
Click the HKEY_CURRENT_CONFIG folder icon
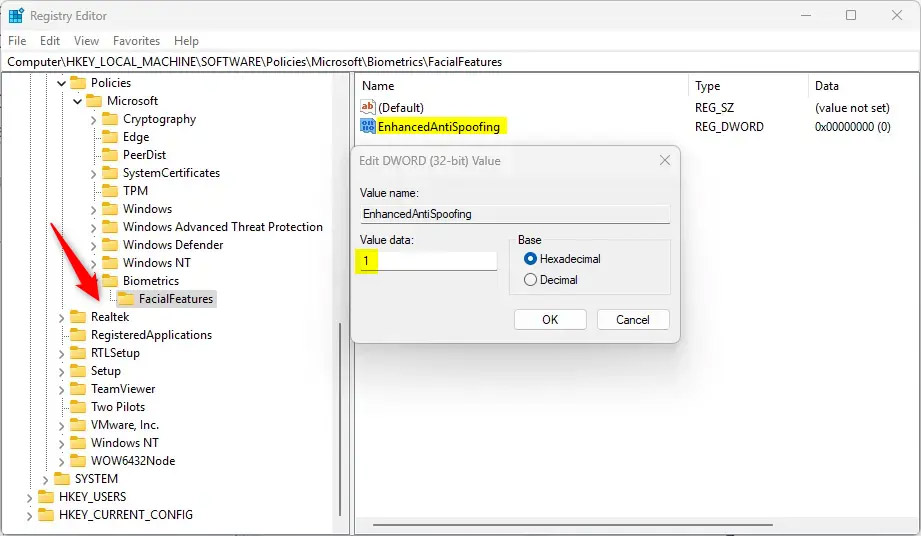[46, 515]
